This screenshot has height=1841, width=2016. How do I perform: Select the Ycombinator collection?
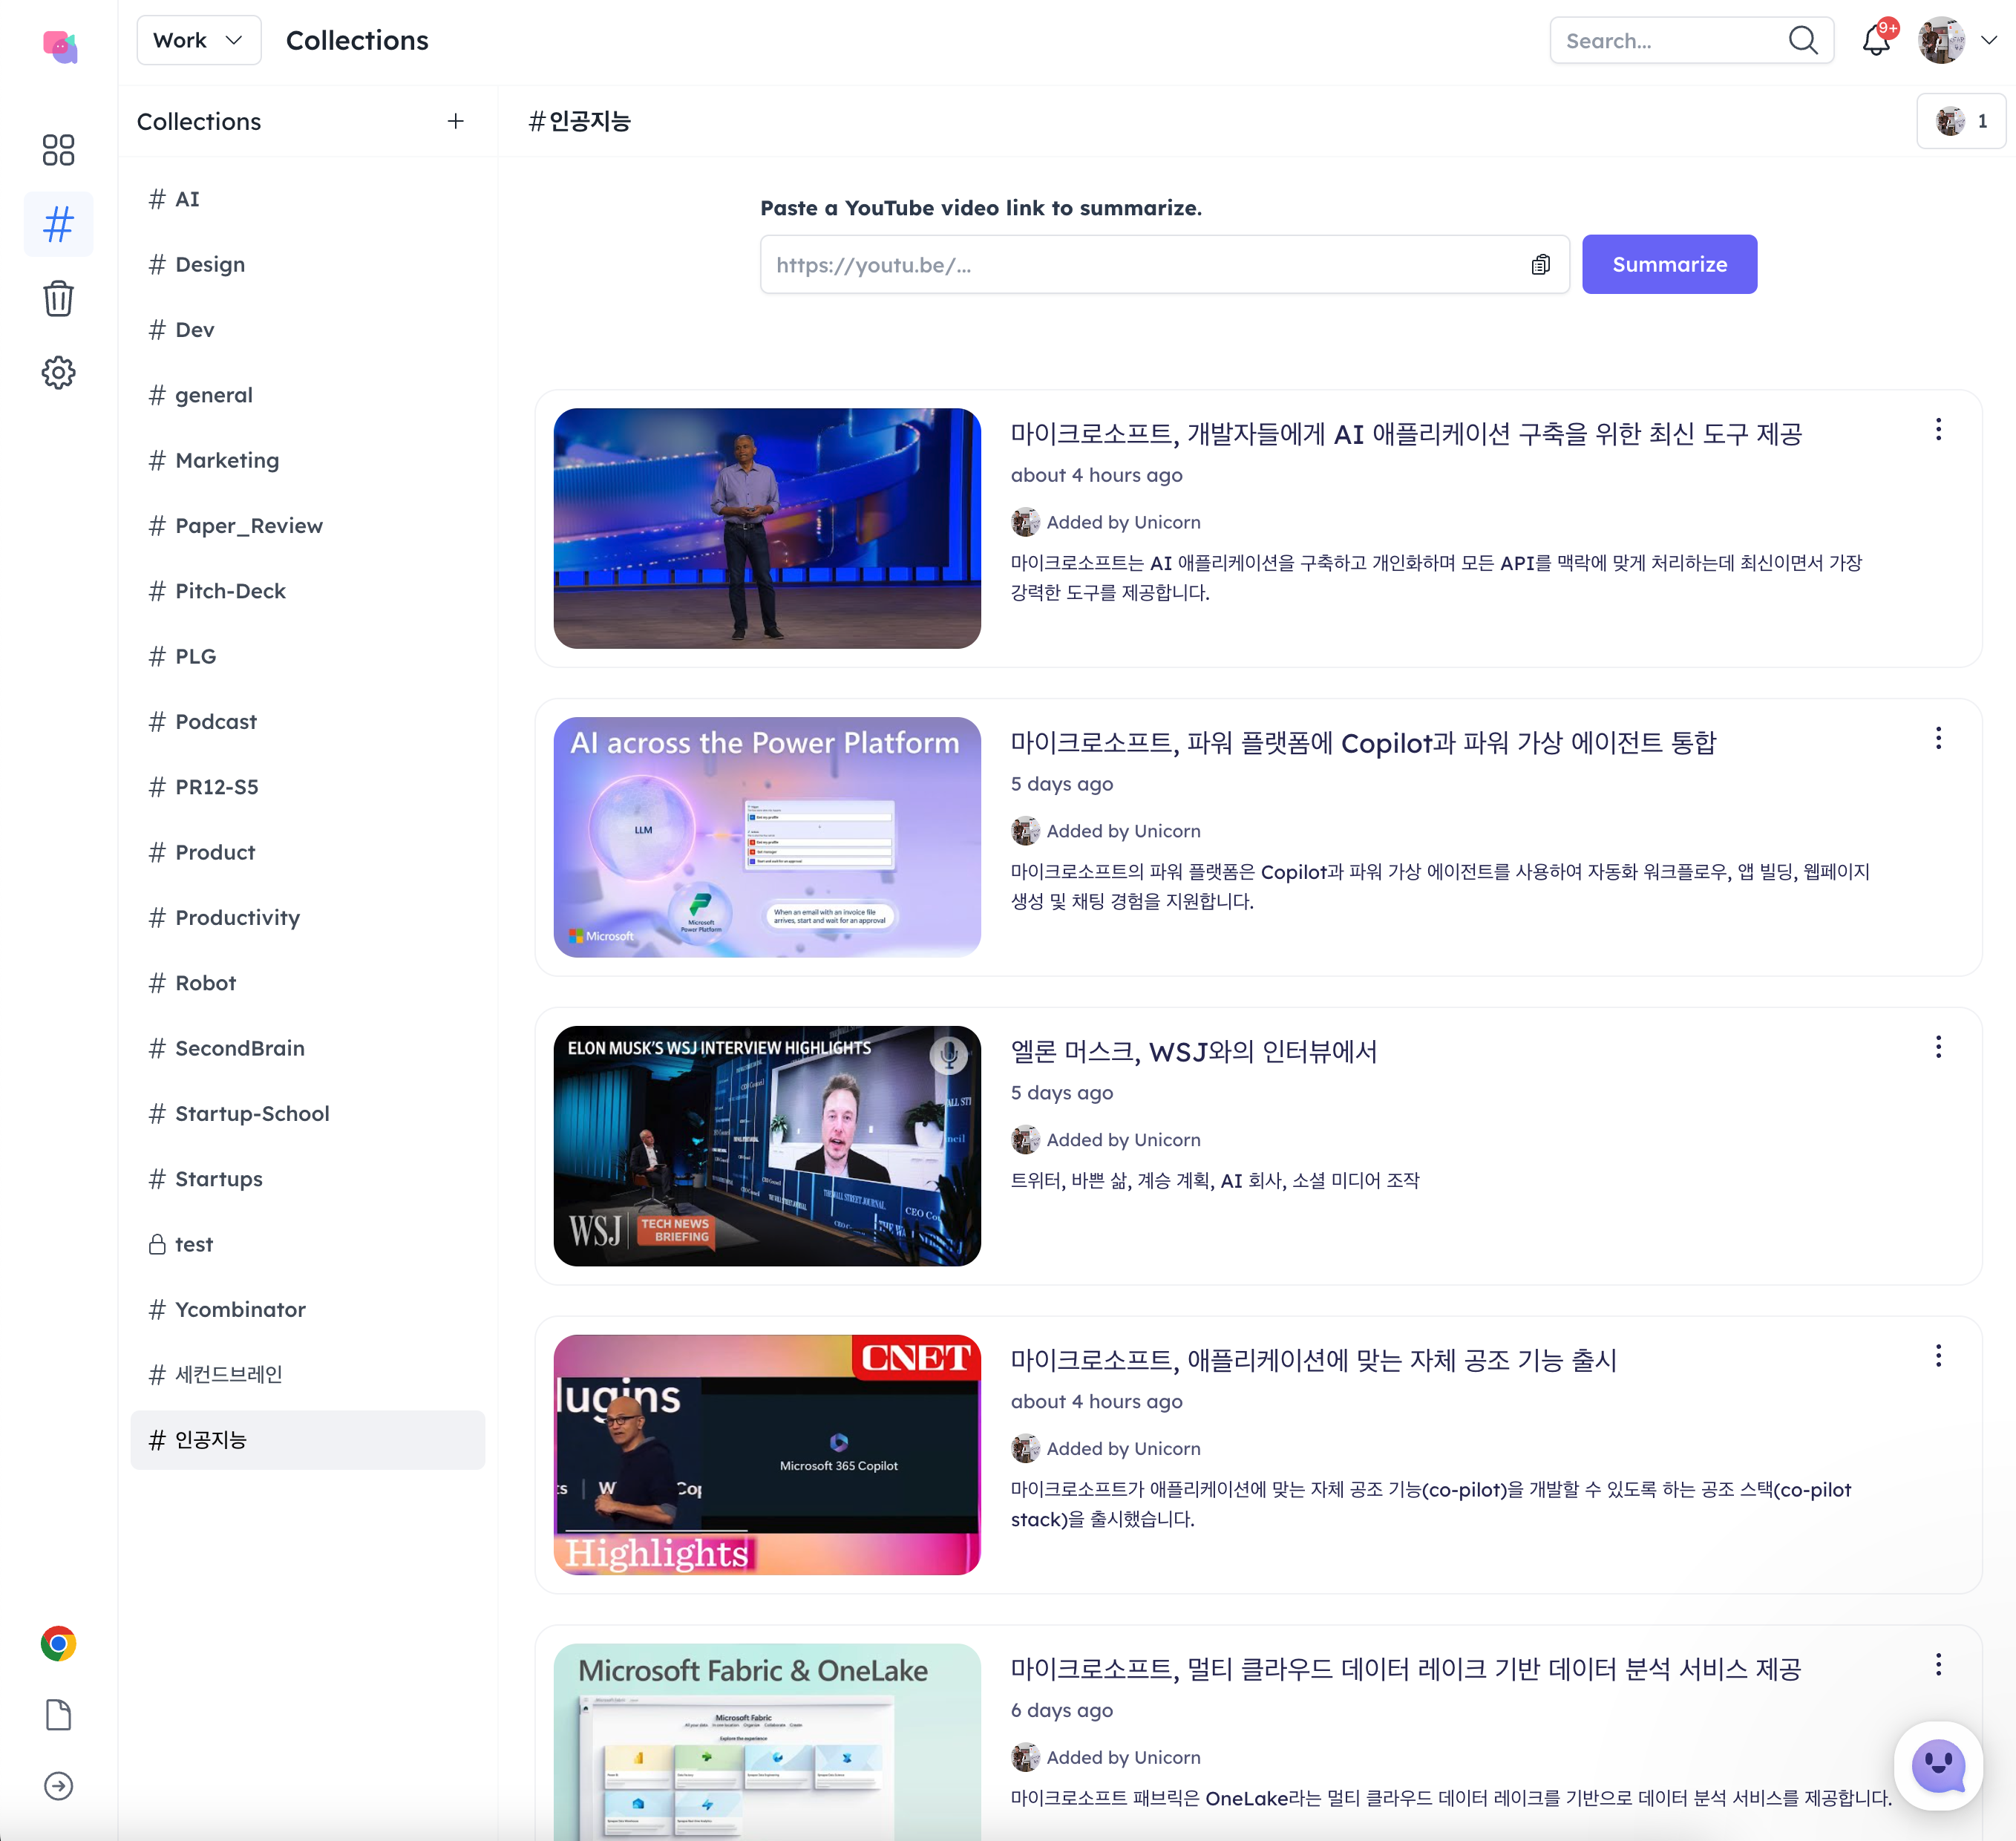(x=307, y=1310)
